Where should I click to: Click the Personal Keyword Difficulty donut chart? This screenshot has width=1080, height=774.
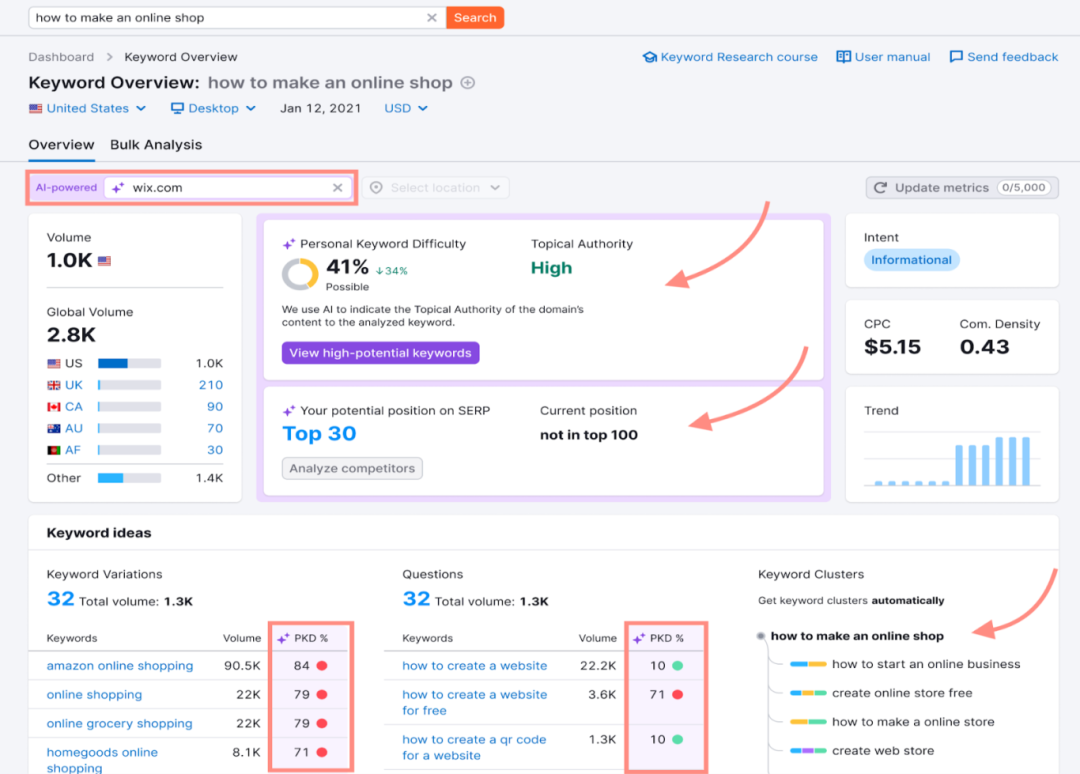coord(300,274)
